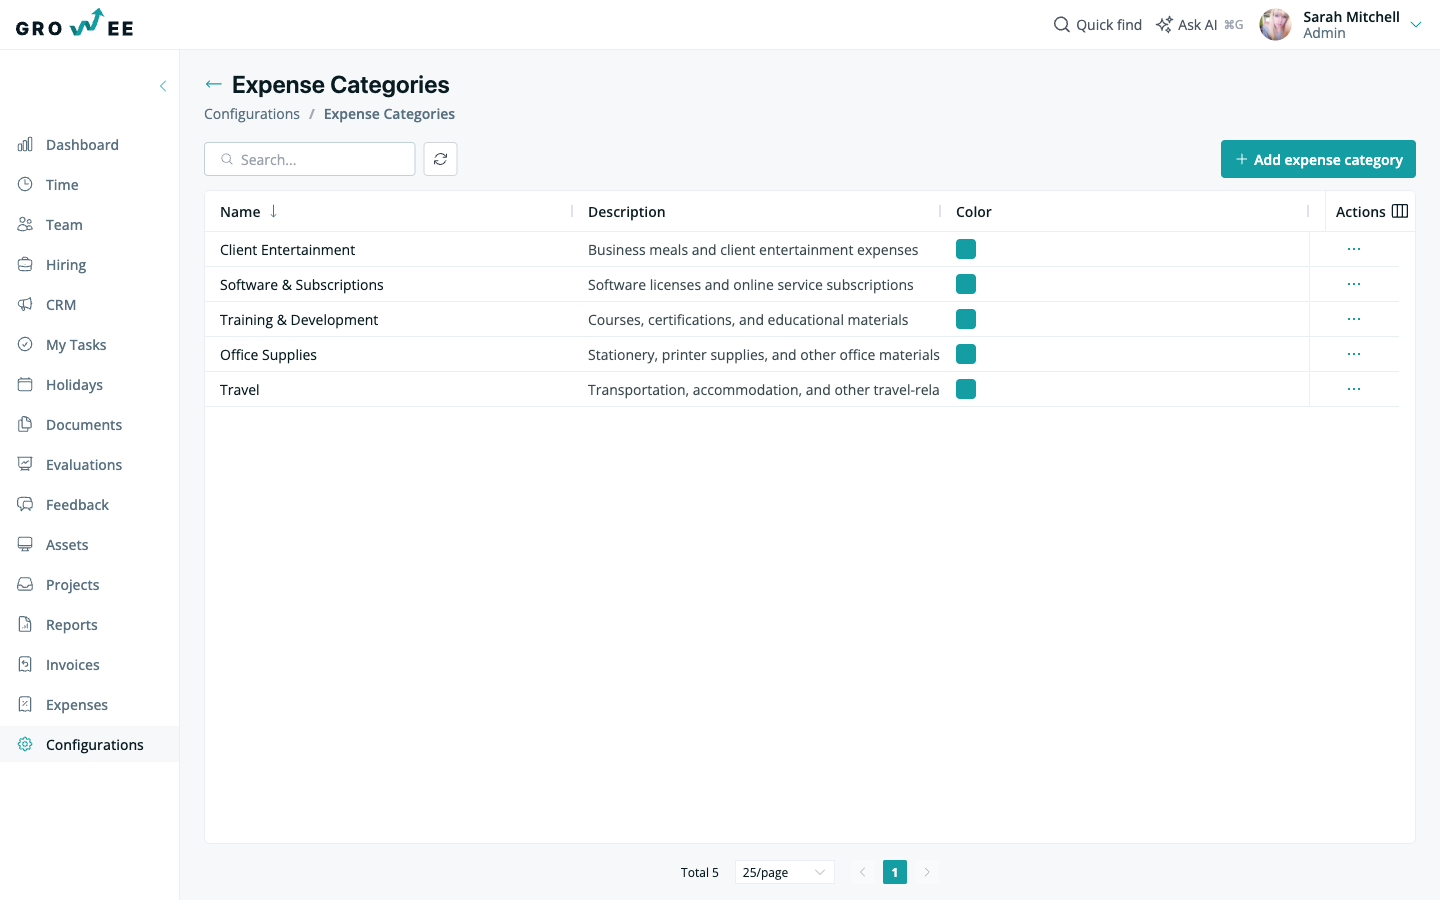Collapse the sidebar with the chevron

163,86
